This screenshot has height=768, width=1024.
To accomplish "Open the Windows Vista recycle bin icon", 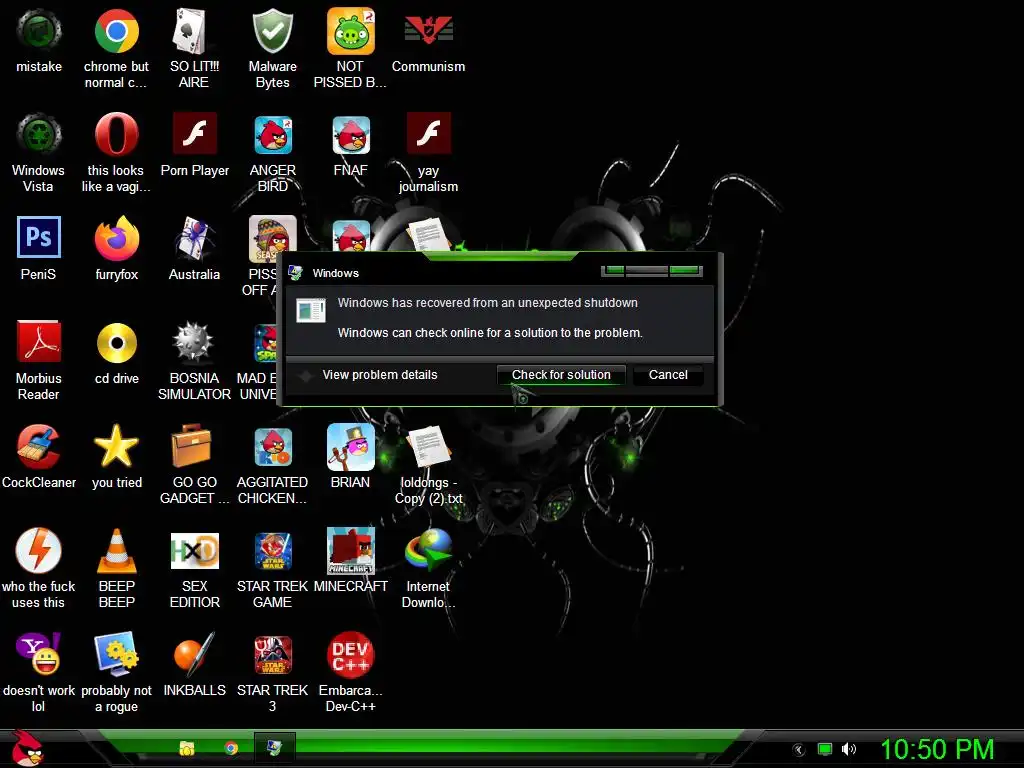I will coord(39,135).
